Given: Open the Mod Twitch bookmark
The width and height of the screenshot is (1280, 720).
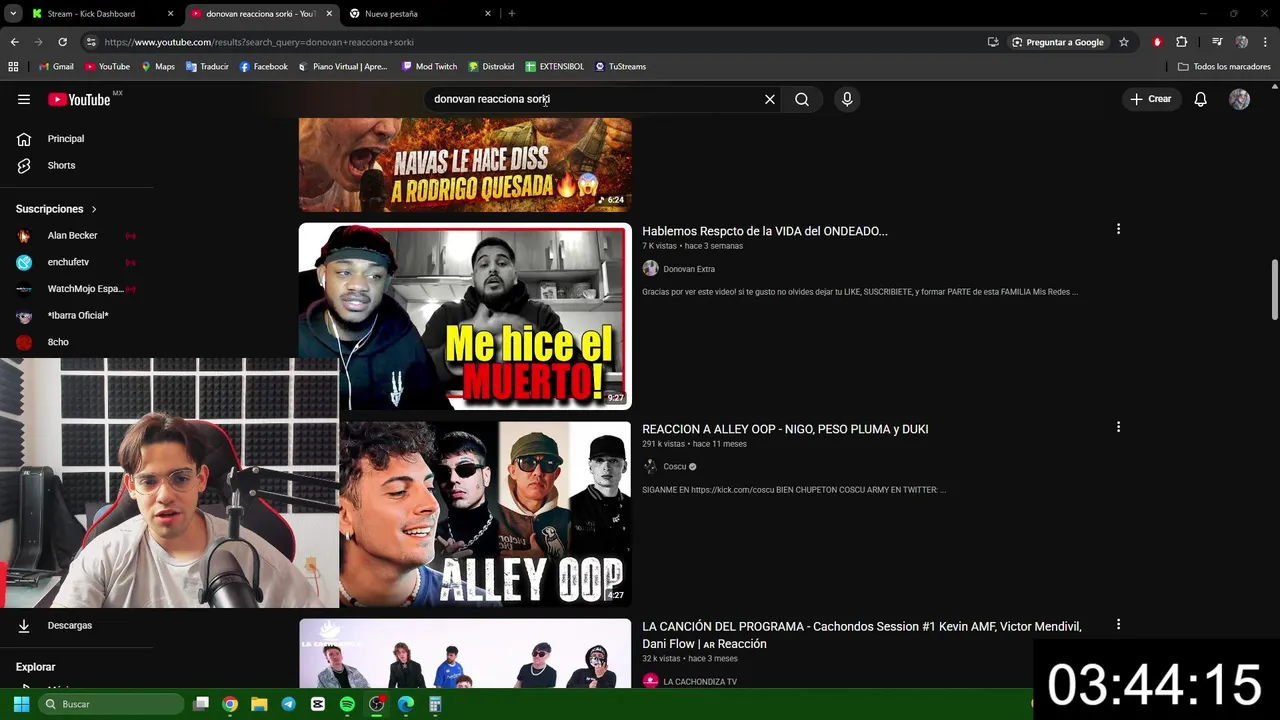Looking at the screenshot, I should point(429,67).
